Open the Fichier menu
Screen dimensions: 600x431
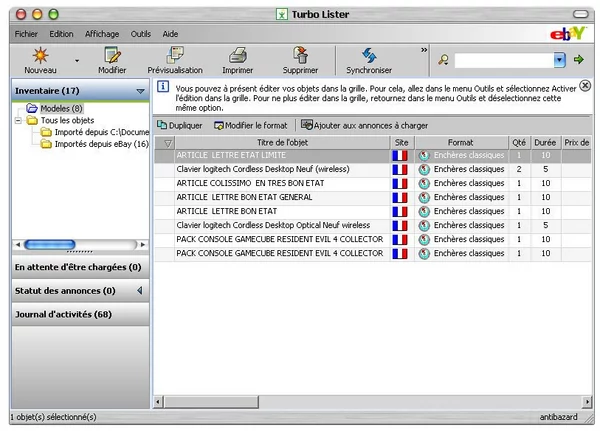coord(26,34)
